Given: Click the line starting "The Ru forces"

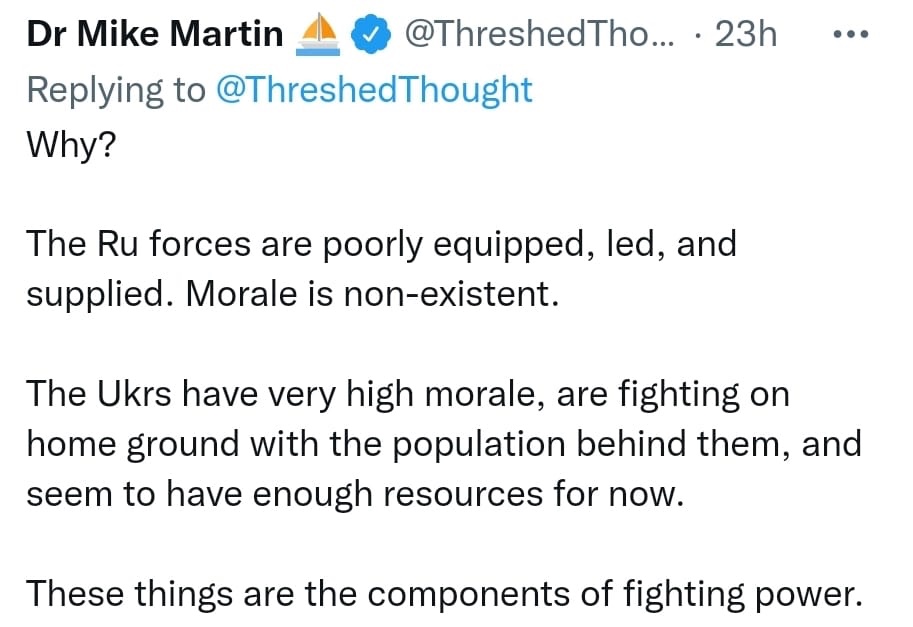Looking at the screenshot, I should 380,244.
